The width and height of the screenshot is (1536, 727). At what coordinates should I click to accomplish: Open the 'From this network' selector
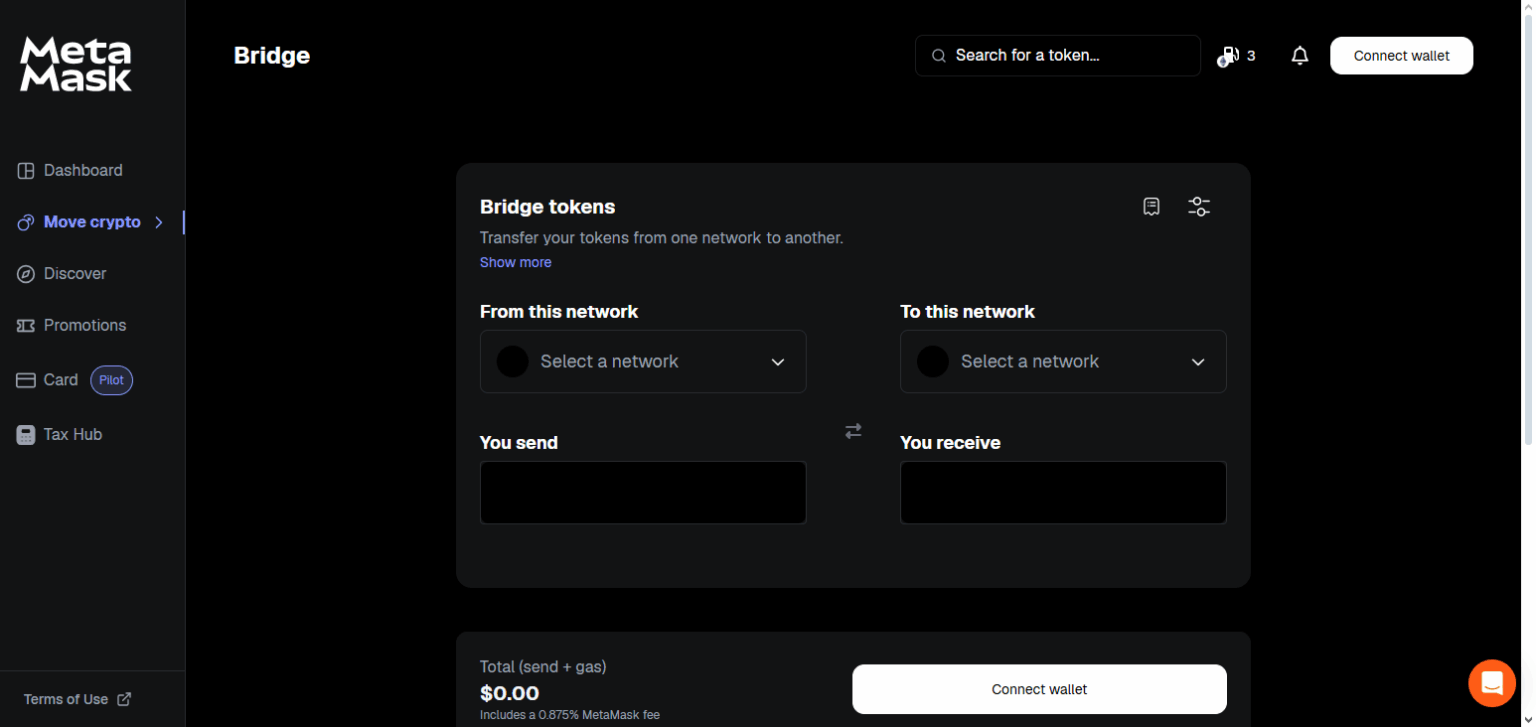(x=643, y=361)
